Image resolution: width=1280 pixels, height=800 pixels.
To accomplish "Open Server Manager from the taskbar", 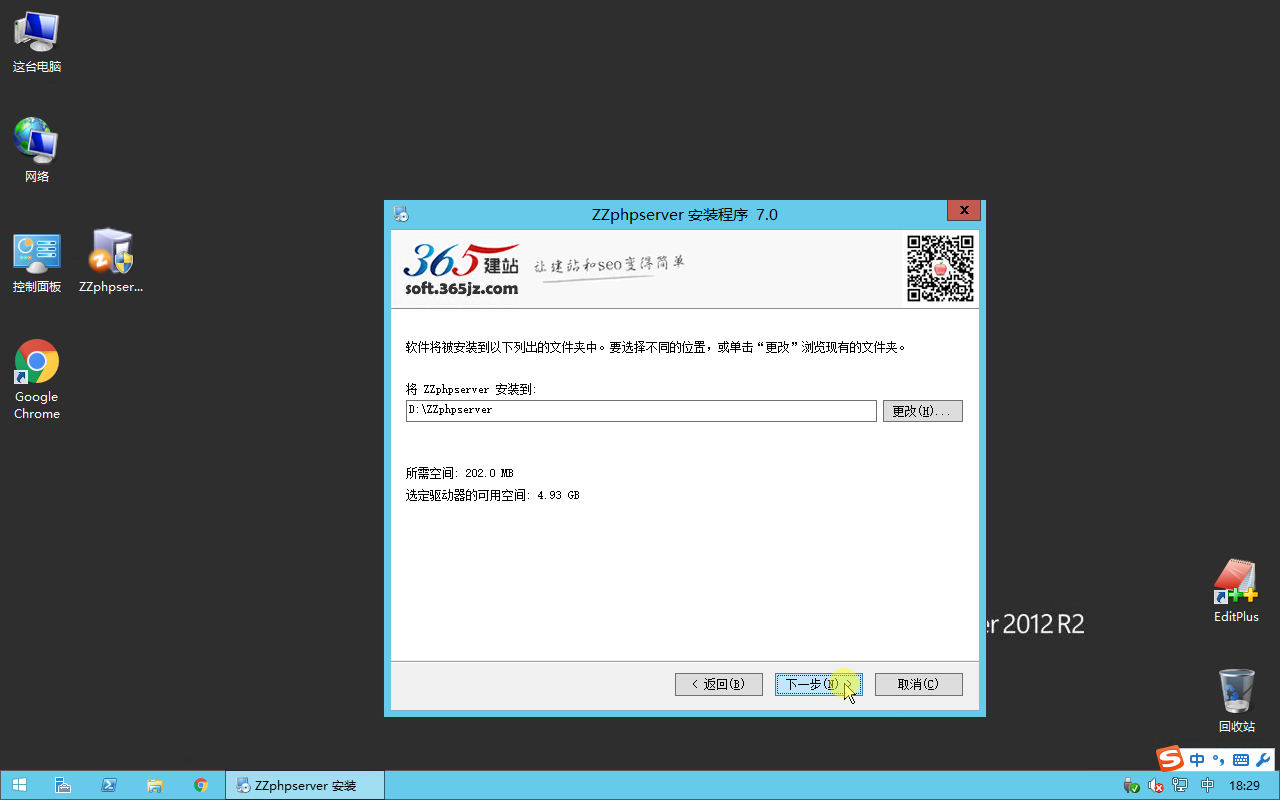I will click(62, 785).
